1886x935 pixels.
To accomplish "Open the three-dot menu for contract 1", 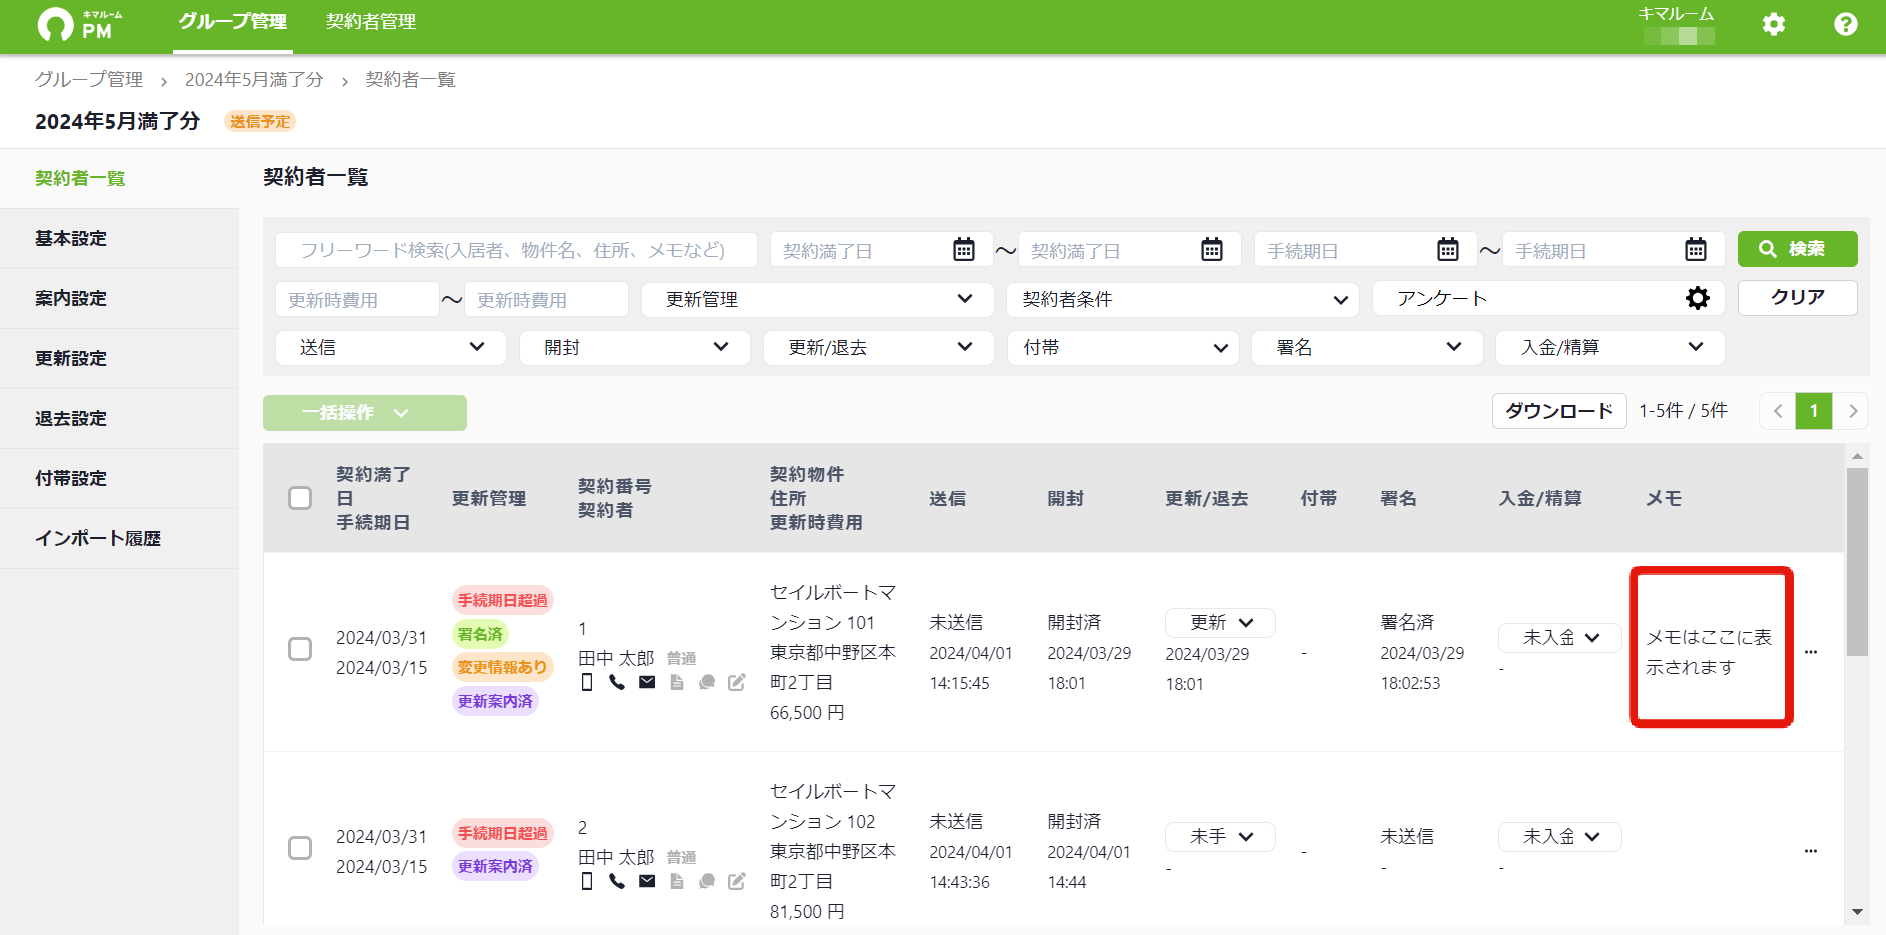I will coord(1811,652).
